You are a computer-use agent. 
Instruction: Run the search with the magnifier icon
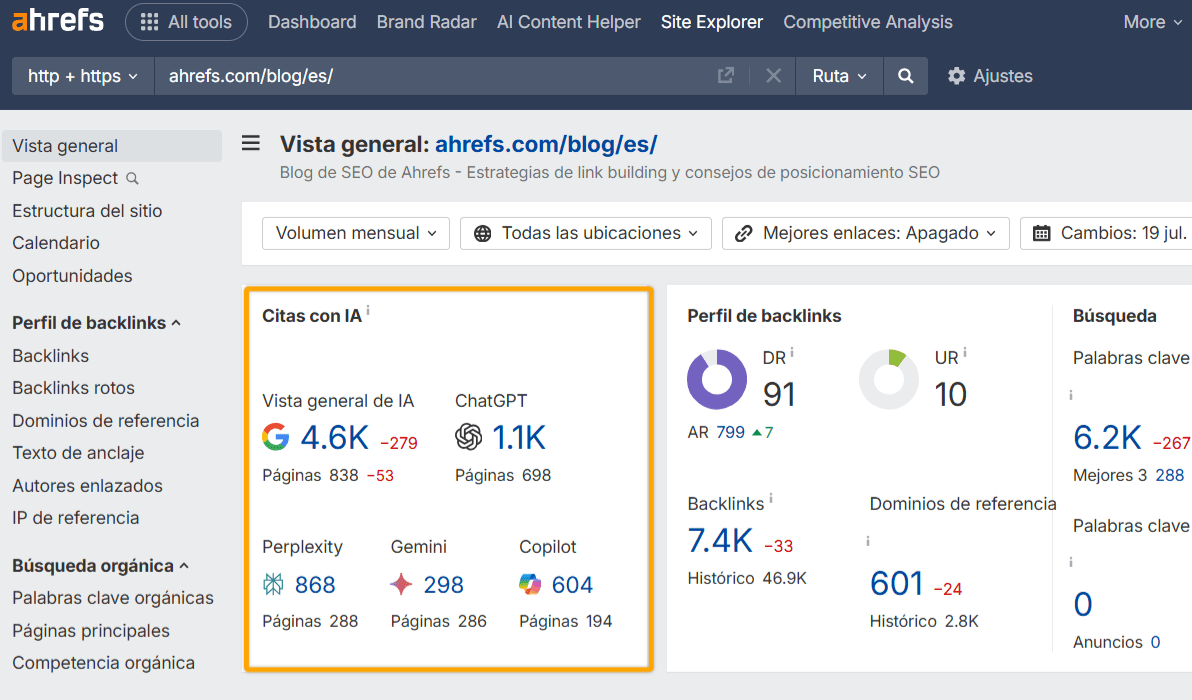point(905,75)
